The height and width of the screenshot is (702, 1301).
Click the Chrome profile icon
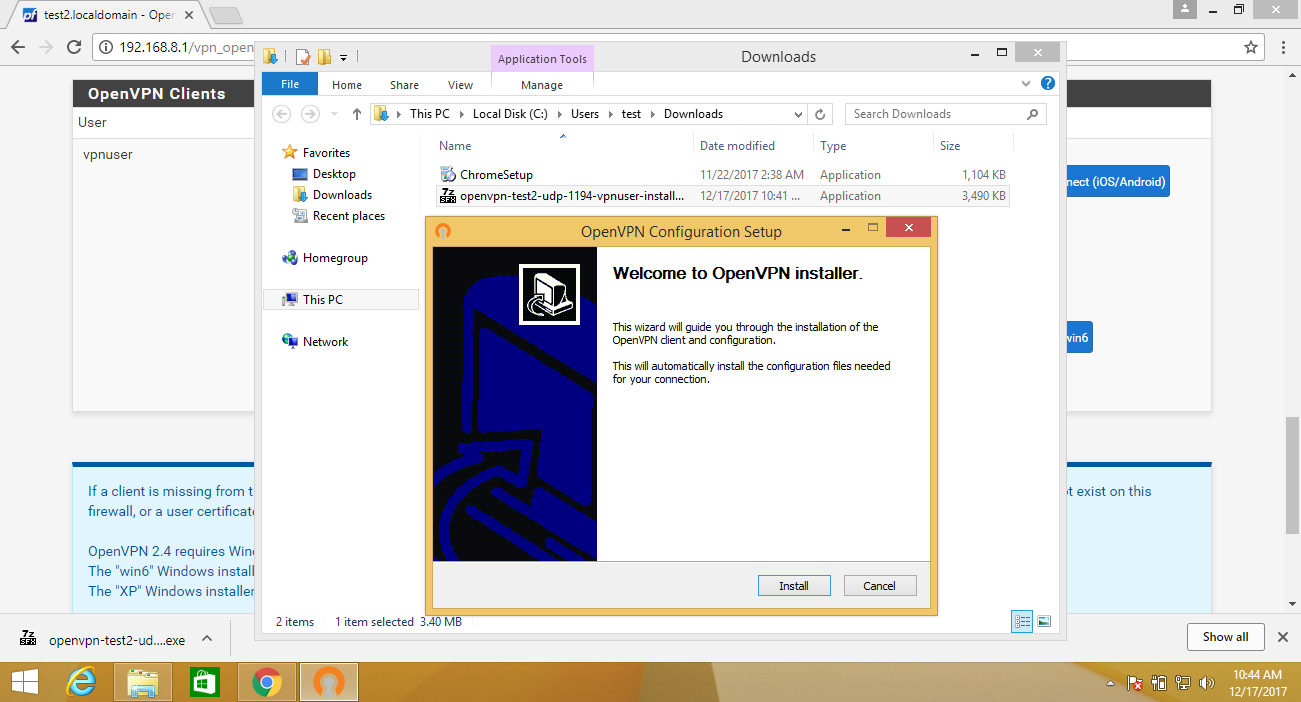point(1185,9)
